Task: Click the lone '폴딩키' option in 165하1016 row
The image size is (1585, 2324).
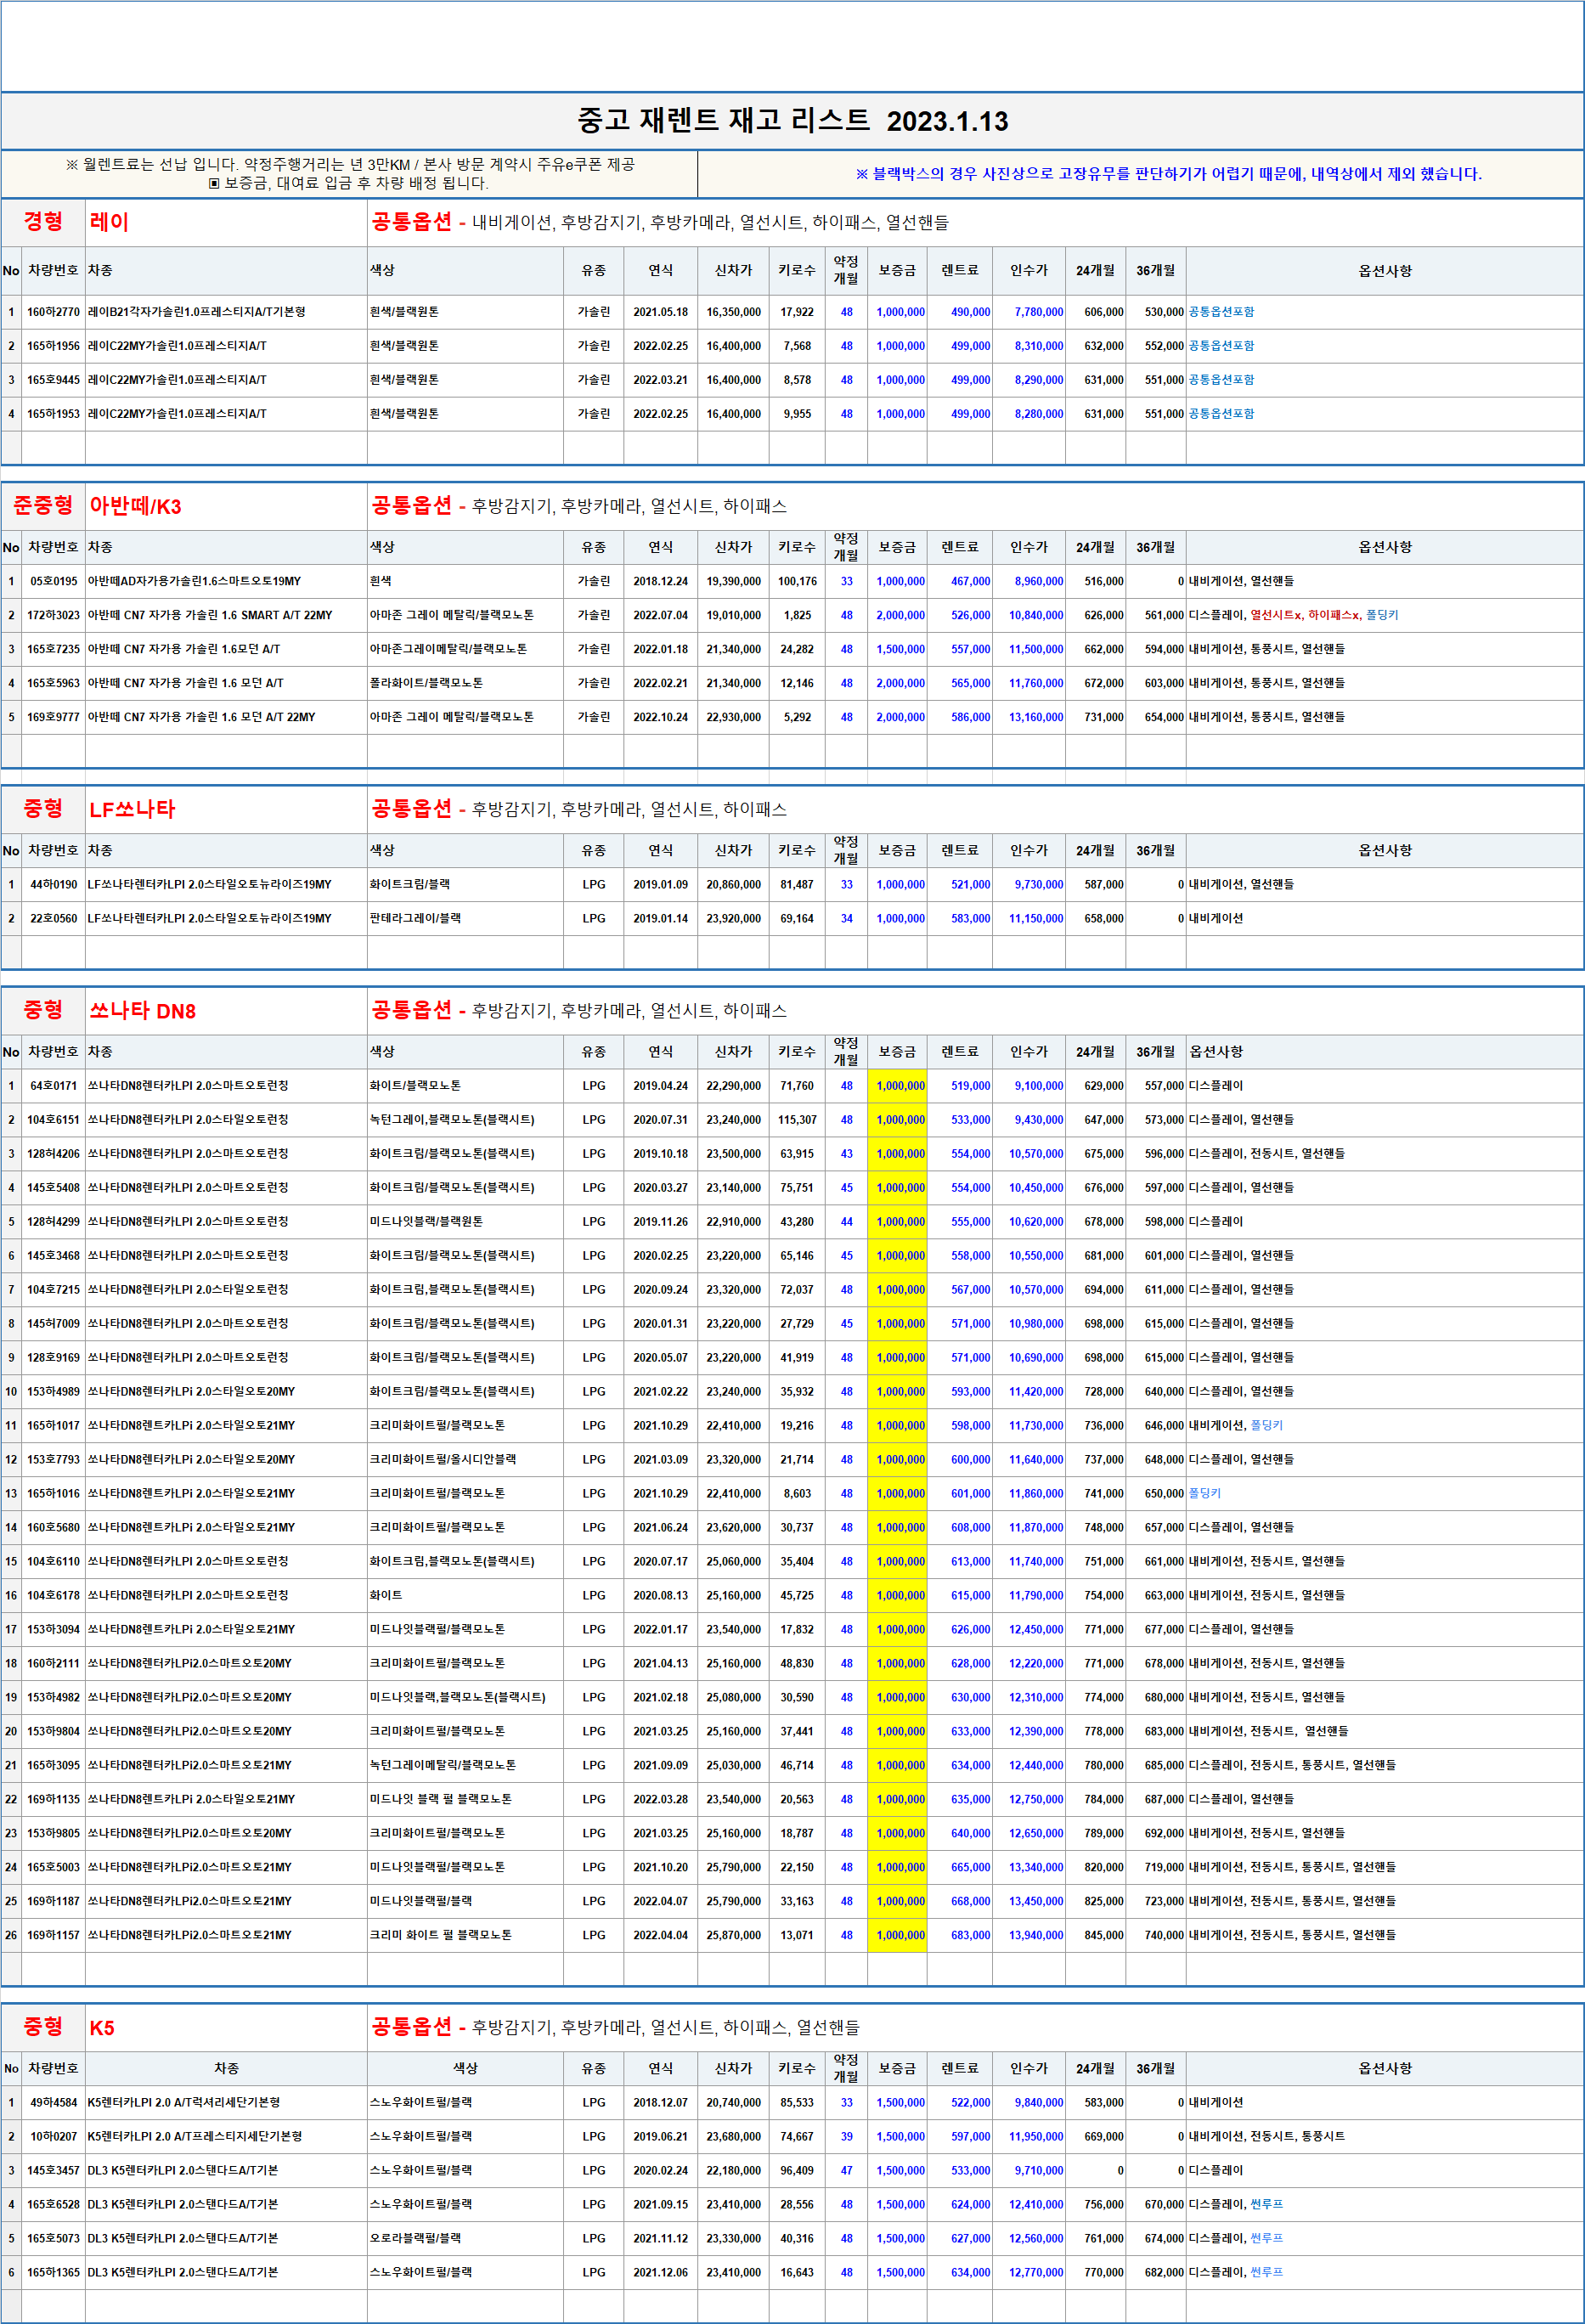Action: pos(1204,1494)
